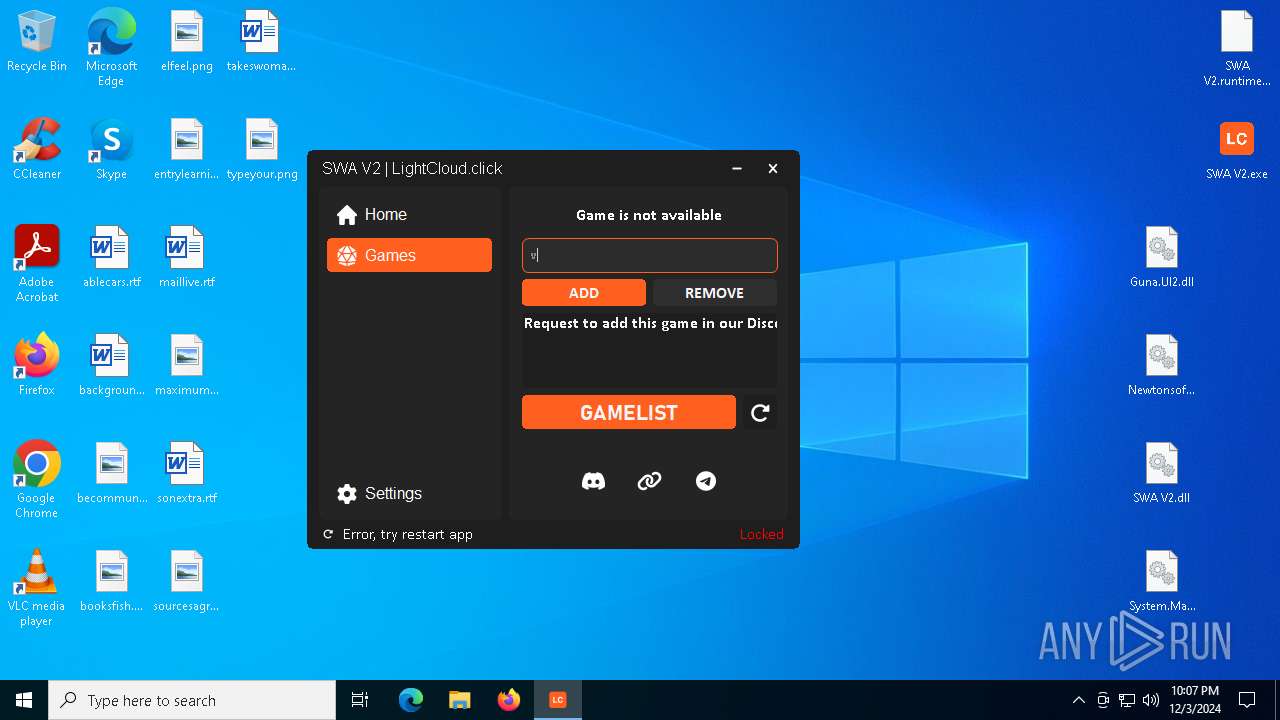
Task: Select the System.Ma dll file on desktop
Action: (x=1162, y=581)
